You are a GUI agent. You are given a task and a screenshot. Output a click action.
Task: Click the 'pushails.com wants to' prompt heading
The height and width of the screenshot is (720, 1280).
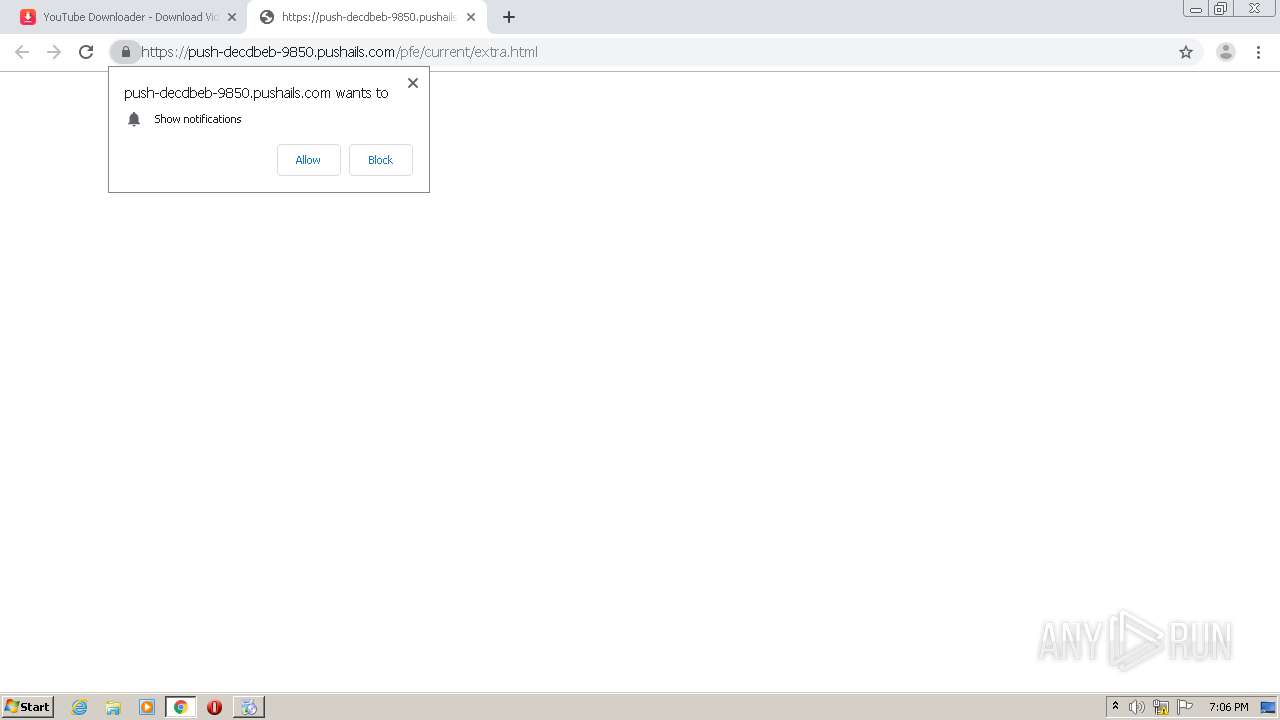[256, 93]
